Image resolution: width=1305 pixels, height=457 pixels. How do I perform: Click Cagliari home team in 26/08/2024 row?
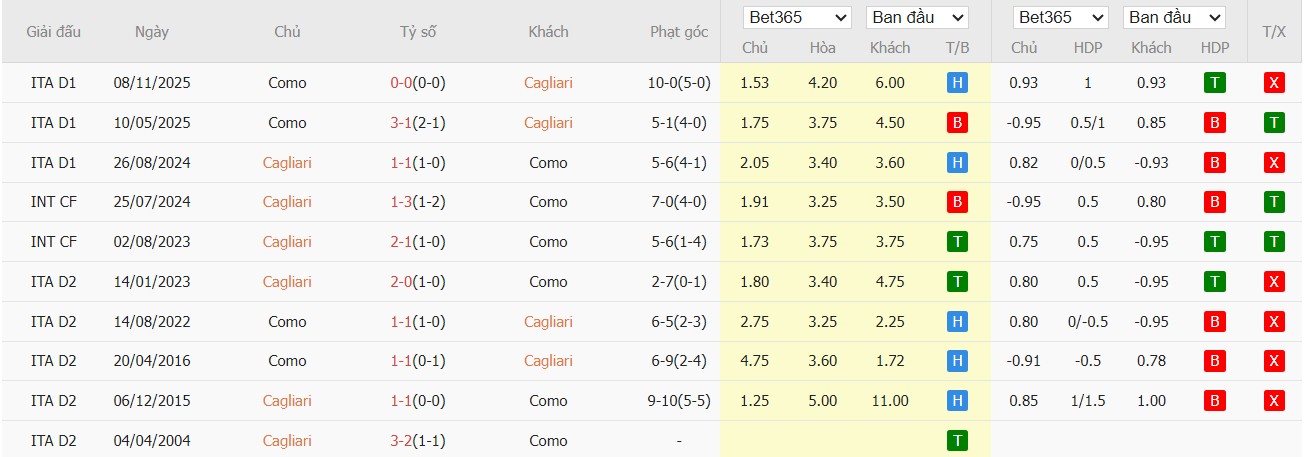tap(287, 162)
